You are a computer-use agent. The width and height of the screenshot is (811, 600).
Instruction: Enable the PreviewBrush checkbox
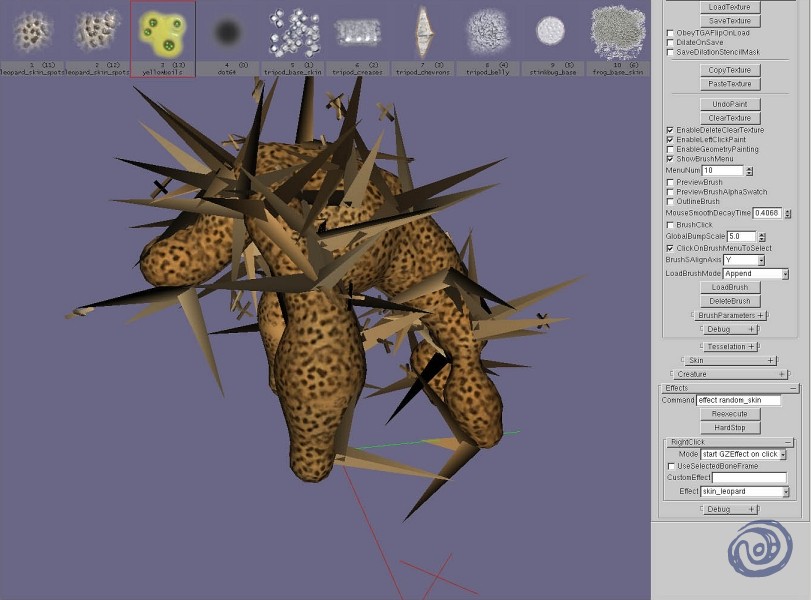point(670,183)
